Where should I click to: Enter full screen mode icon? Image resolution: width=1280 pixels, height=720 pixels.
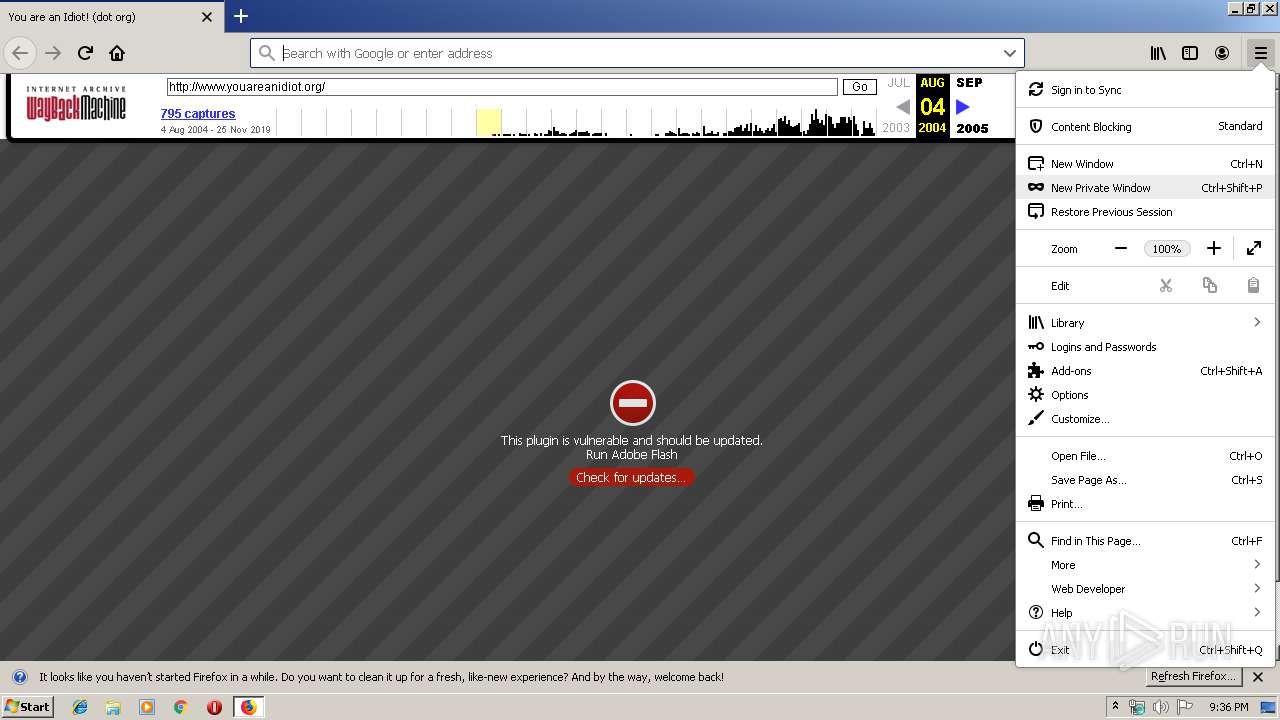click(x=1254, y=248)
